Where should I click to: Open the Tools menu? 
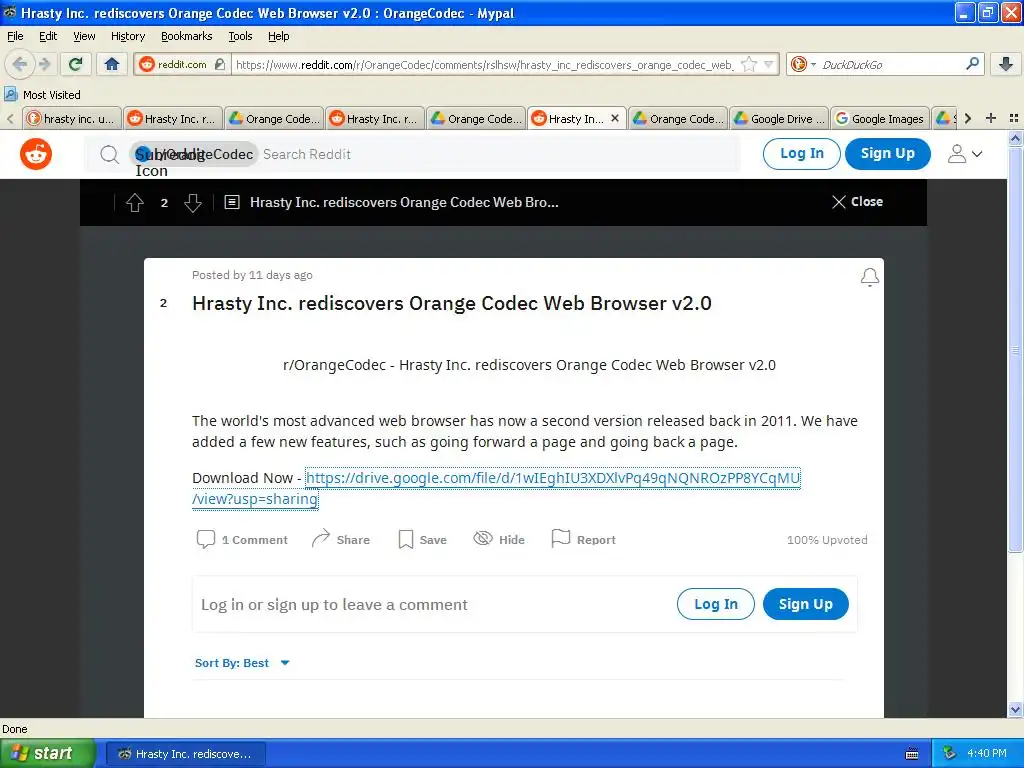(x=240, y=36)
